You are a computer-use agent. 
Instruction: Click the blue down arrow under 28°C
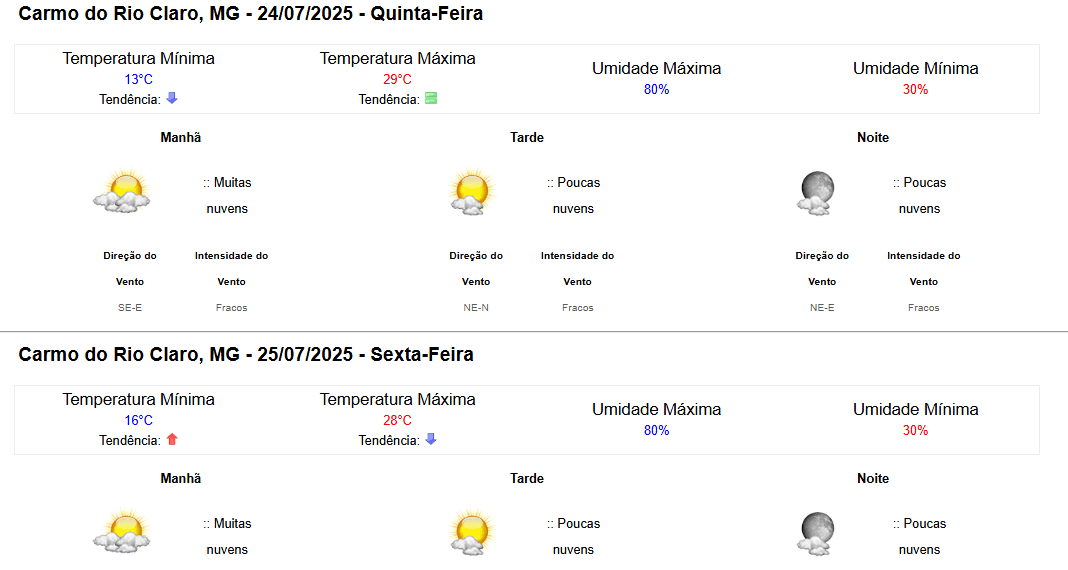(x=430, y=439)
